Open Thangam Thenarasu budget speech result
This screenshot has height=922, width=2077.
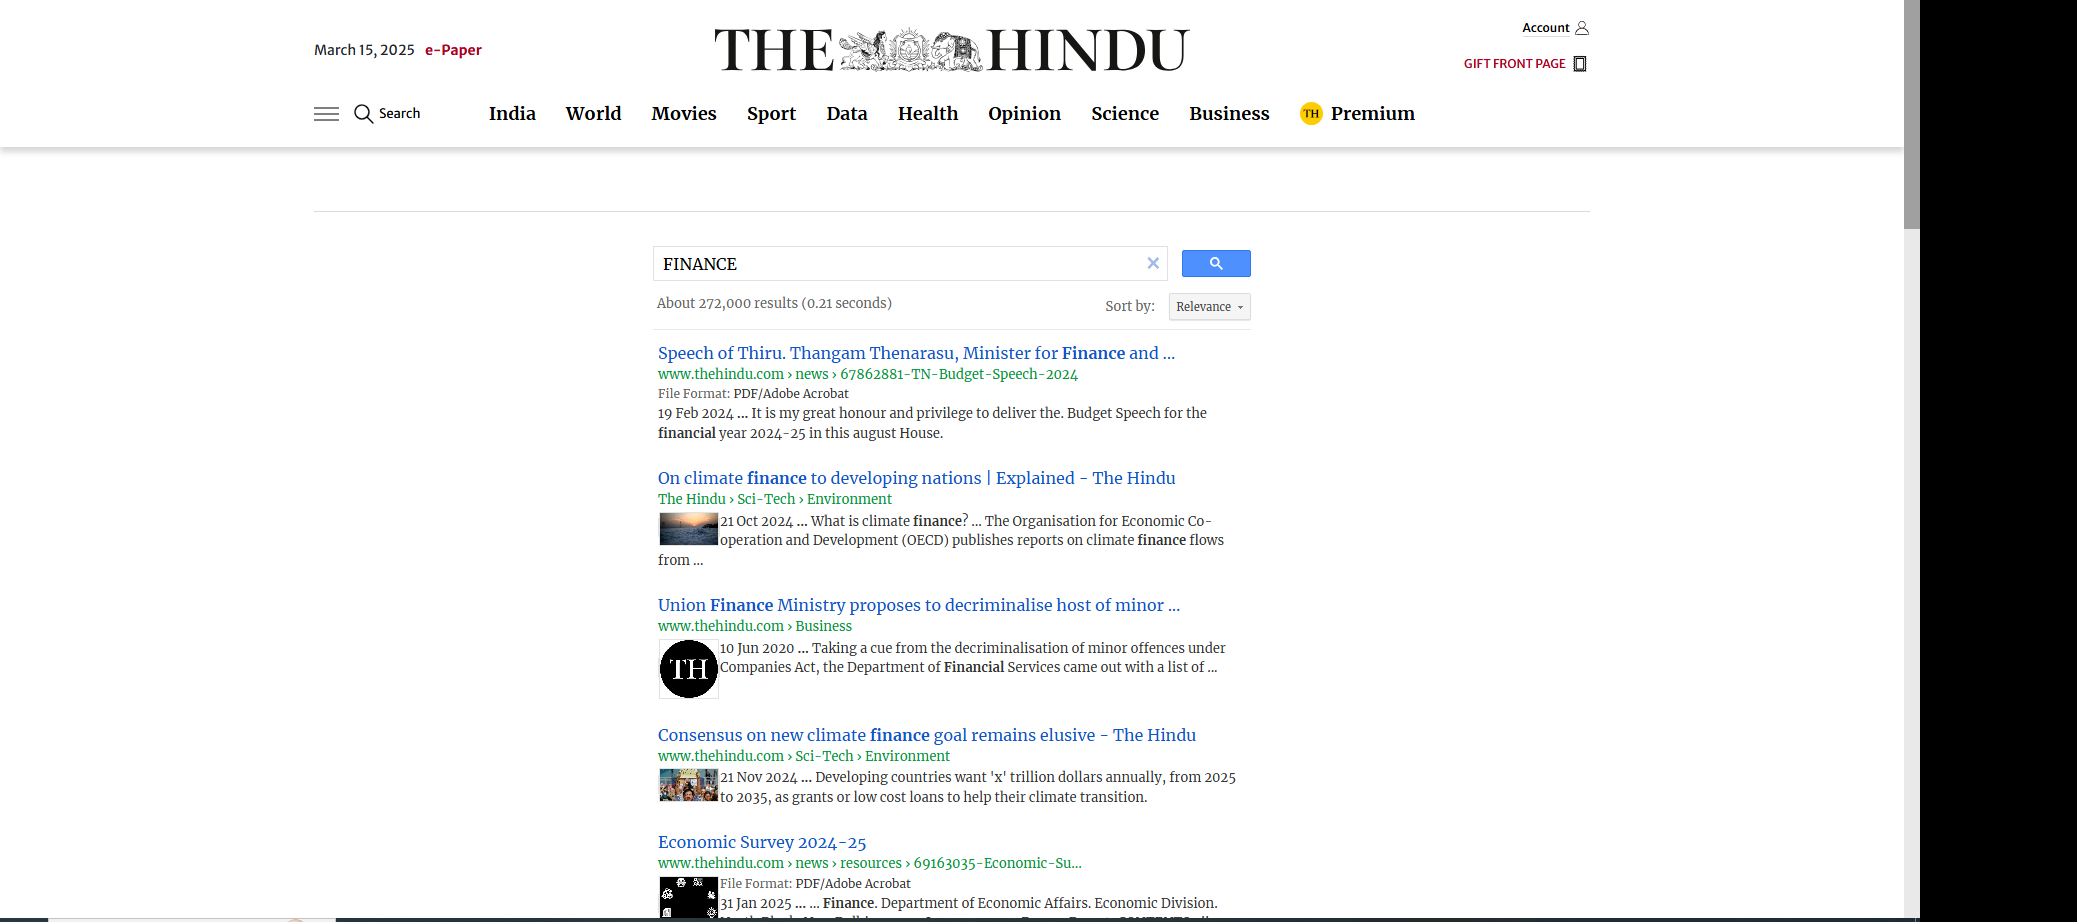coord(915,353)
